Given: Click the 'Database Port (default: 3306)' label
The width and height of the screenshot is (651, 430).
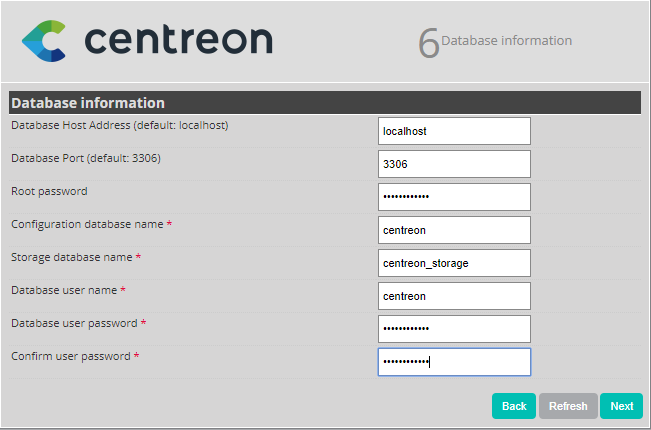Looking at the screenshot, I should click(x=86, y=158).
